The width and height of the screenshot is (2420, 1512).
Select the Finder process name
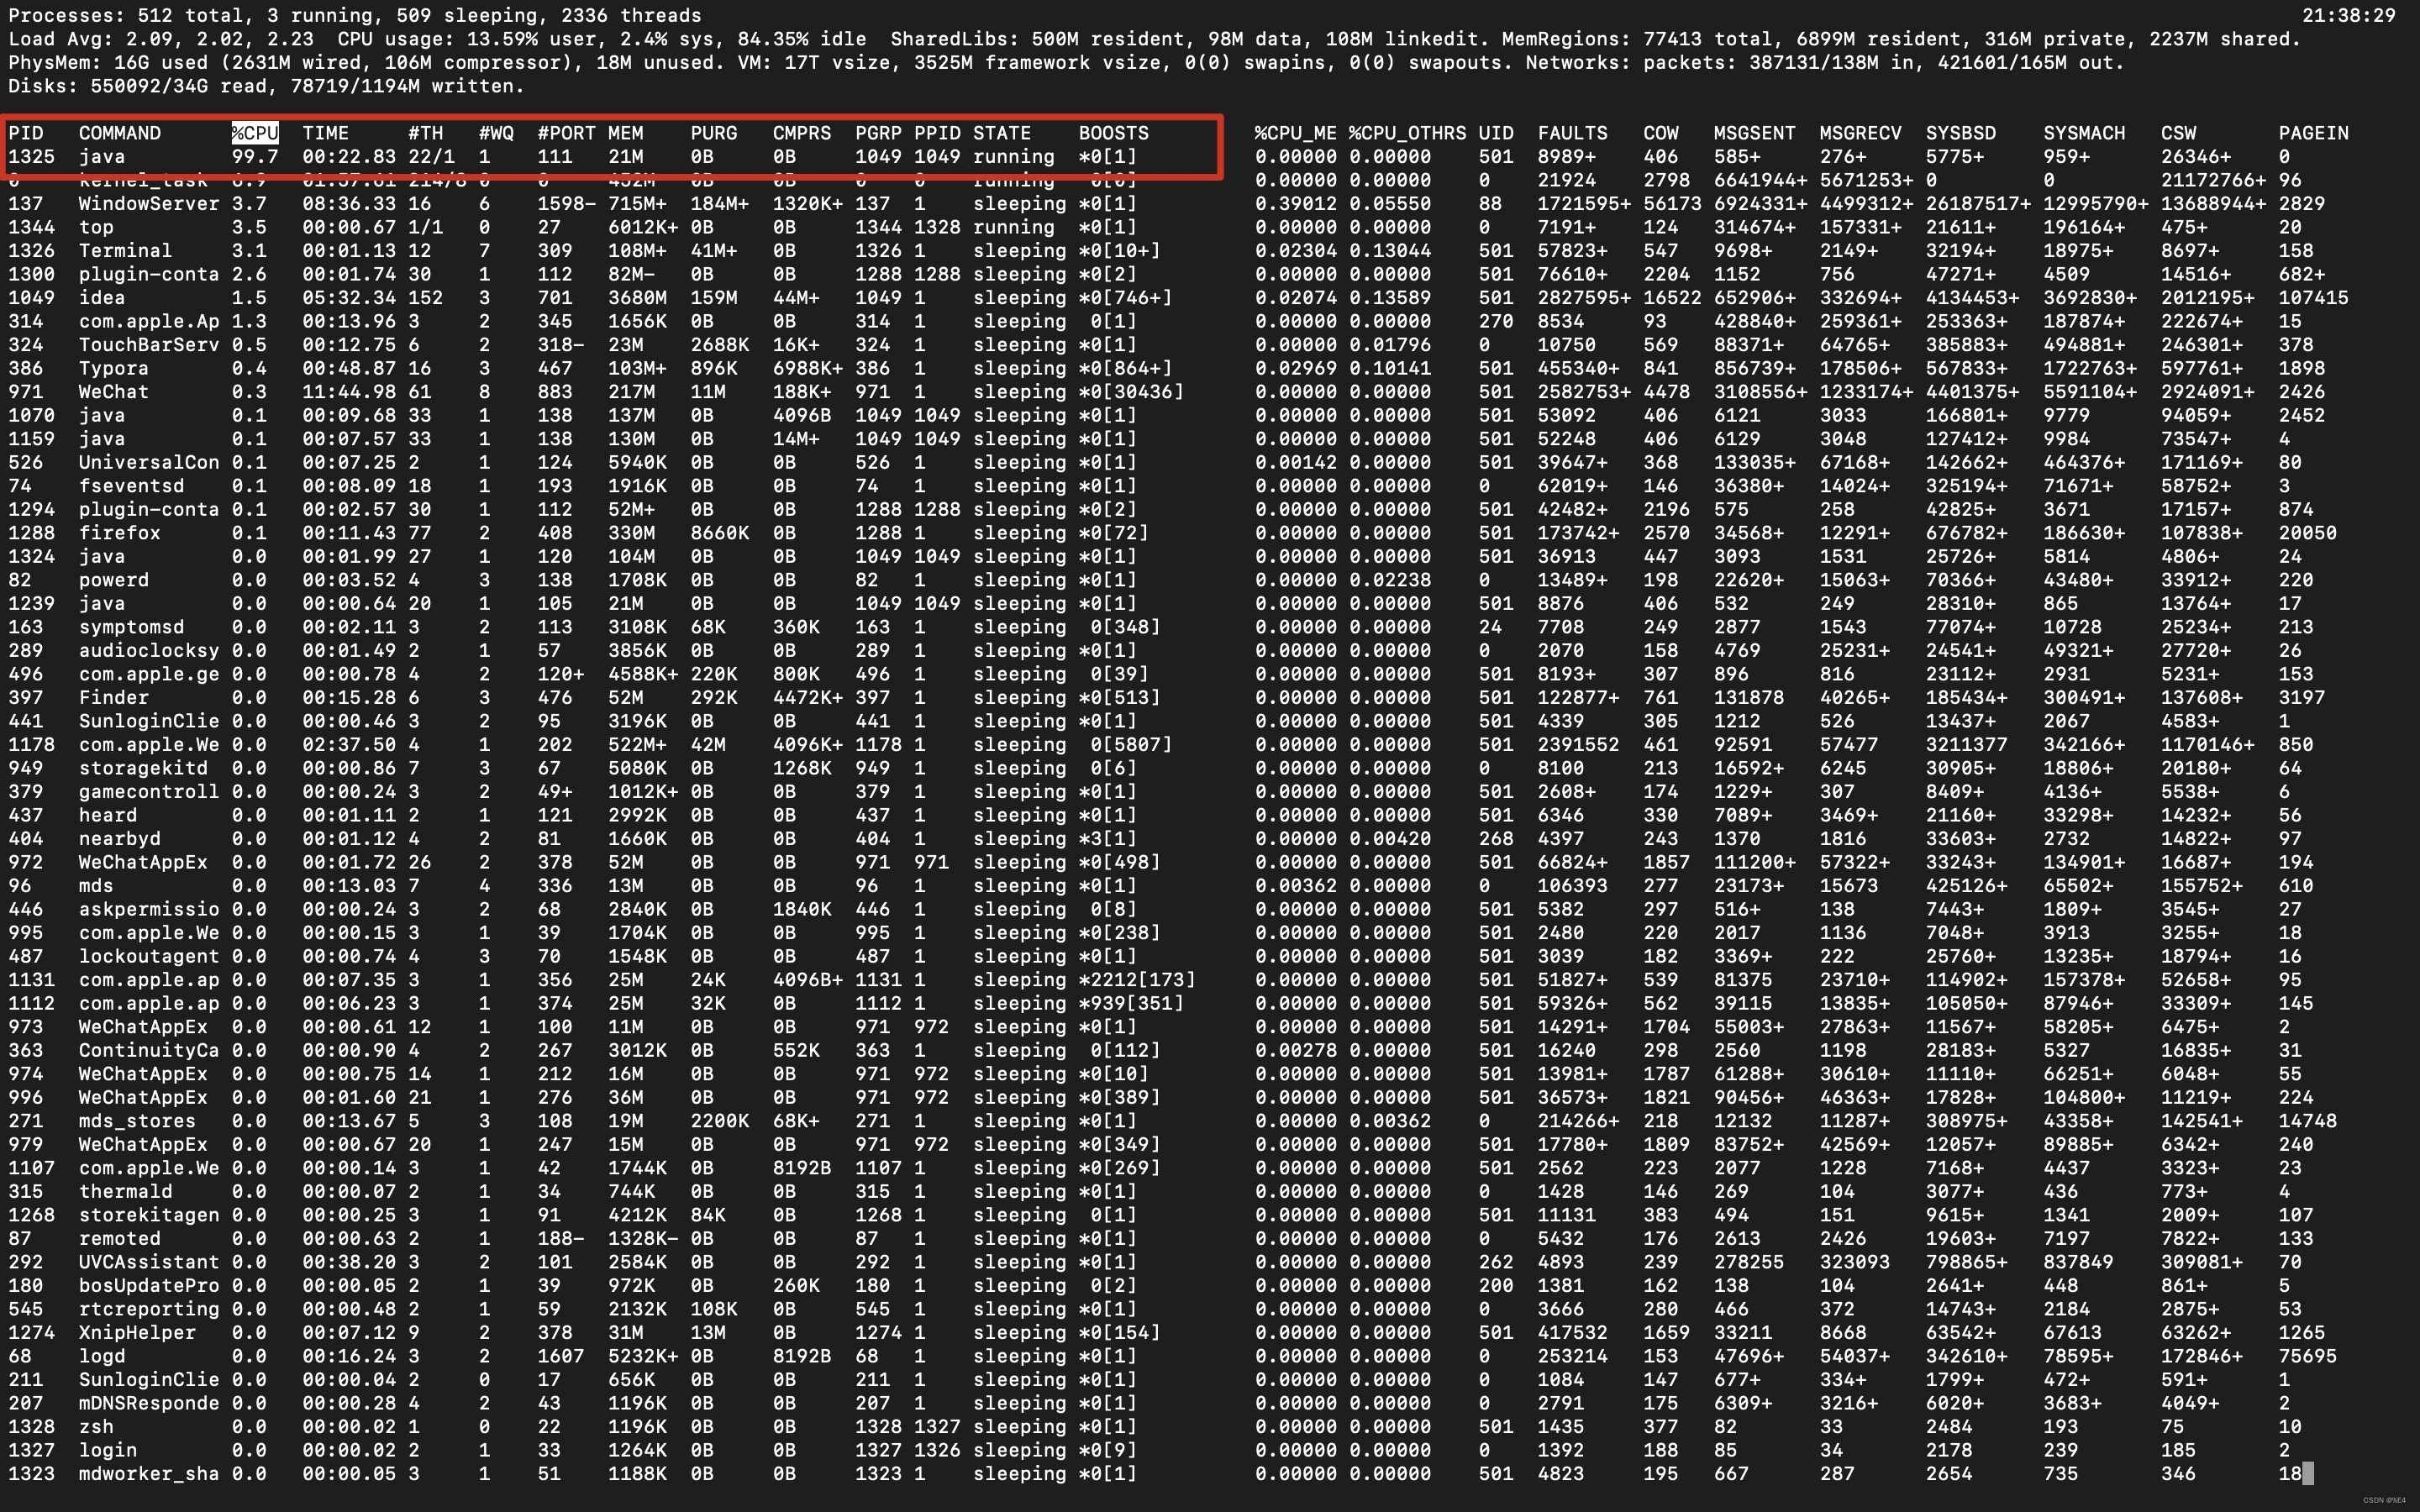pyautogui.click(x=114, y=698)
